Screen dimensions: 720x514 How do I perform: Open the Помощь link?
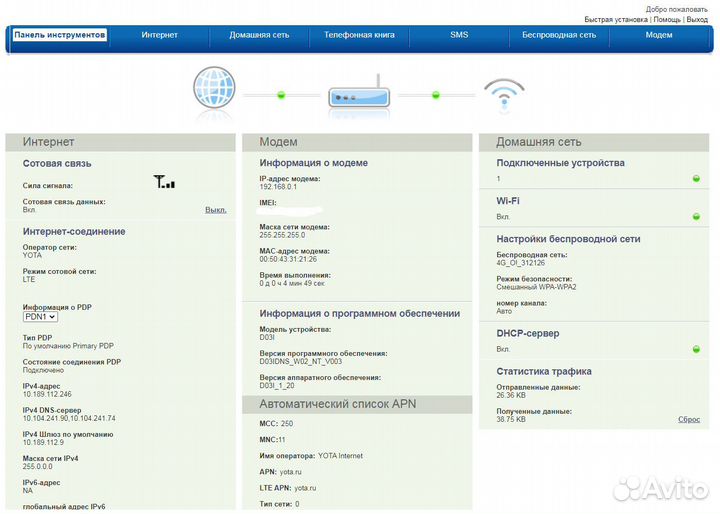pyautogui.click(x=667, y=19)
